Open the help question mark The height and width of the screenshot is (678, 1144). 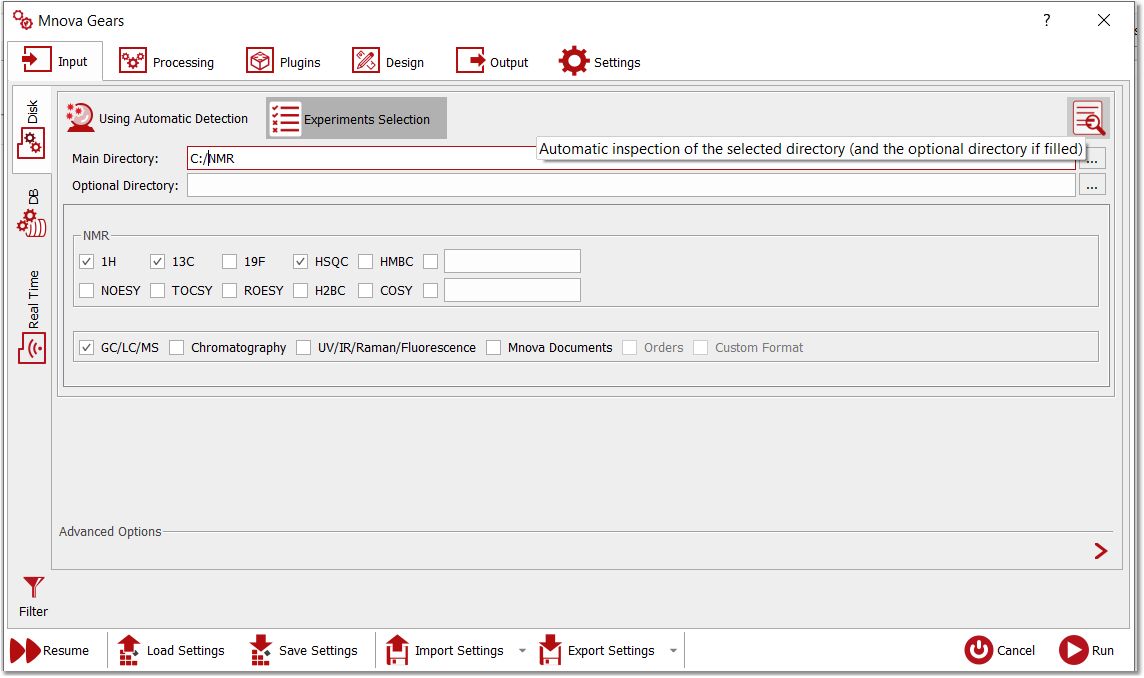(1047, 20)
